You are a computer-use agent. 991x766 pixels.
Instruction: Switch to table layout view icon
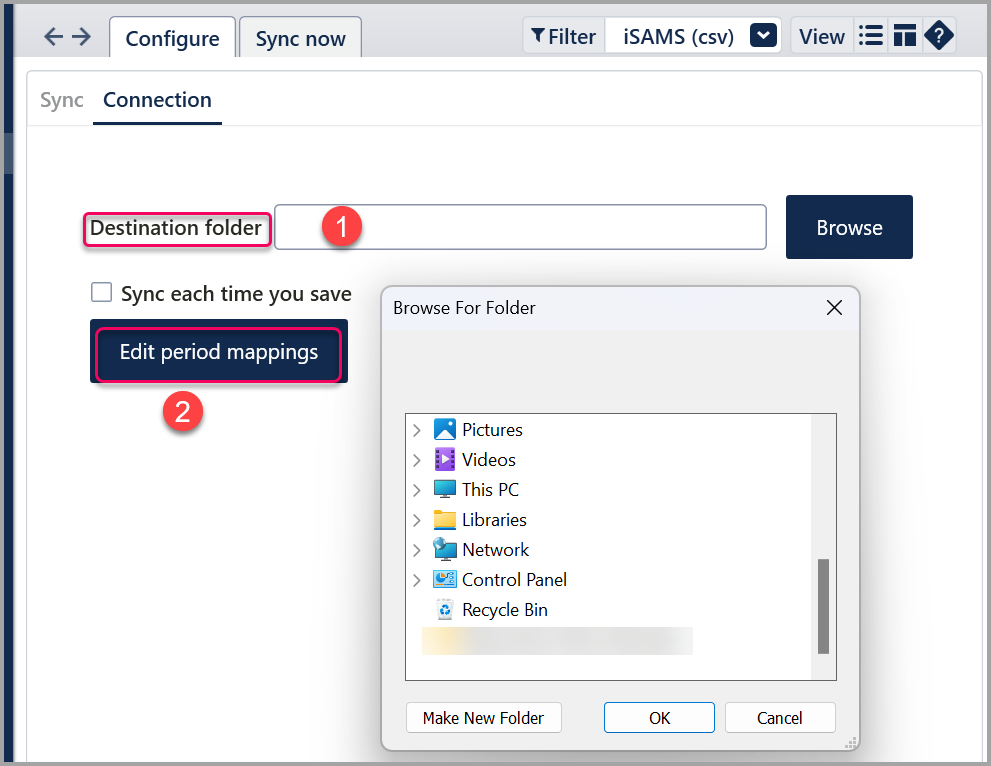pyautogui.click(x=904, y=36)
